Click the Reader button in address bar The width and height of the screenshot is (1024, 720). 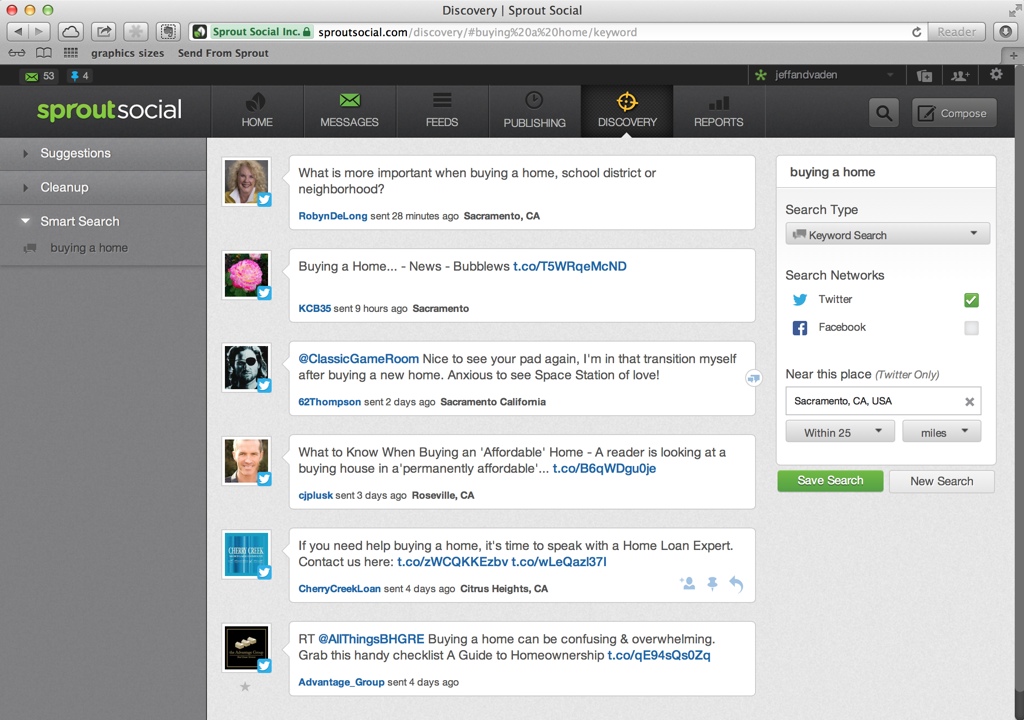tap(956, 32)
